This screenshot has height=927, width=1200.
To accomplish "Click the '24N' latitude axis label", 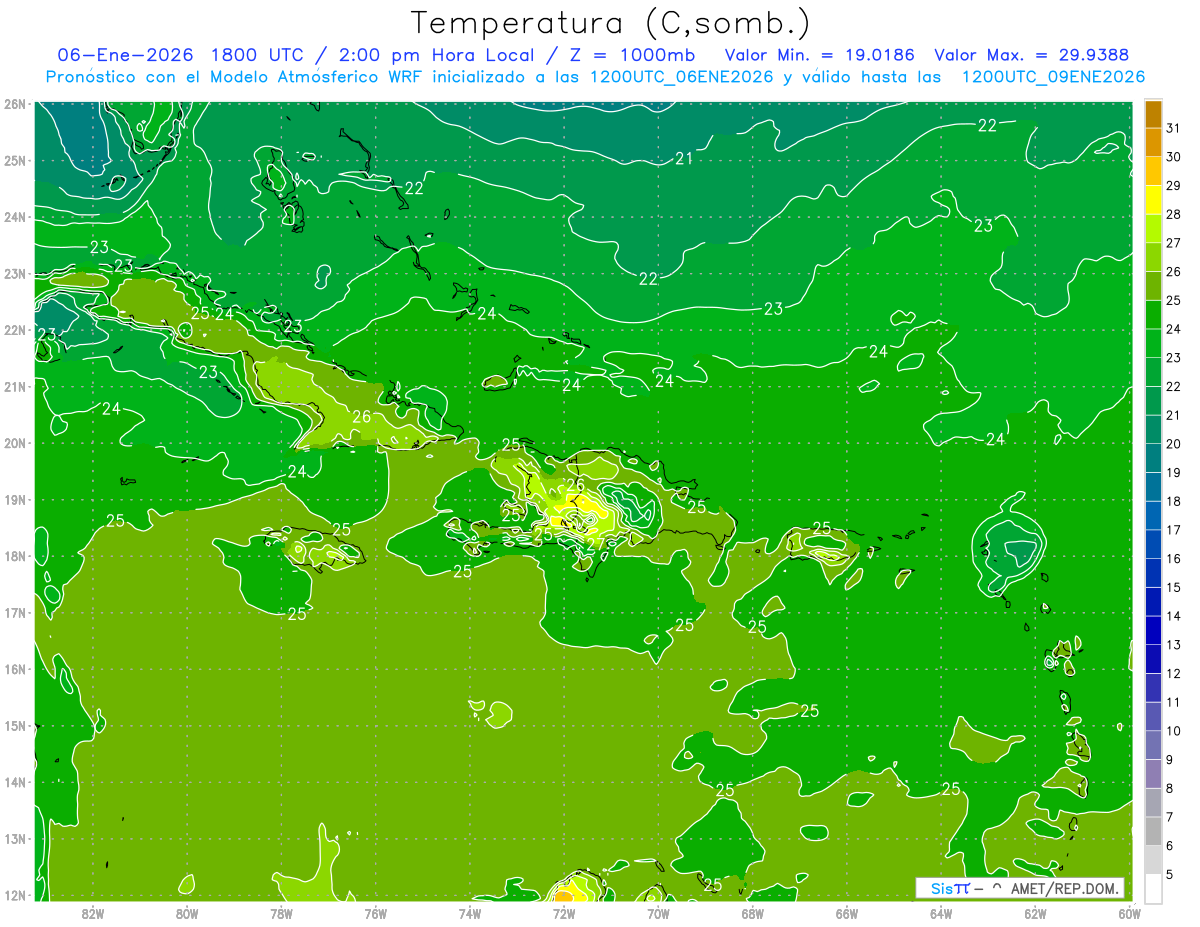I will coord(14,217).
